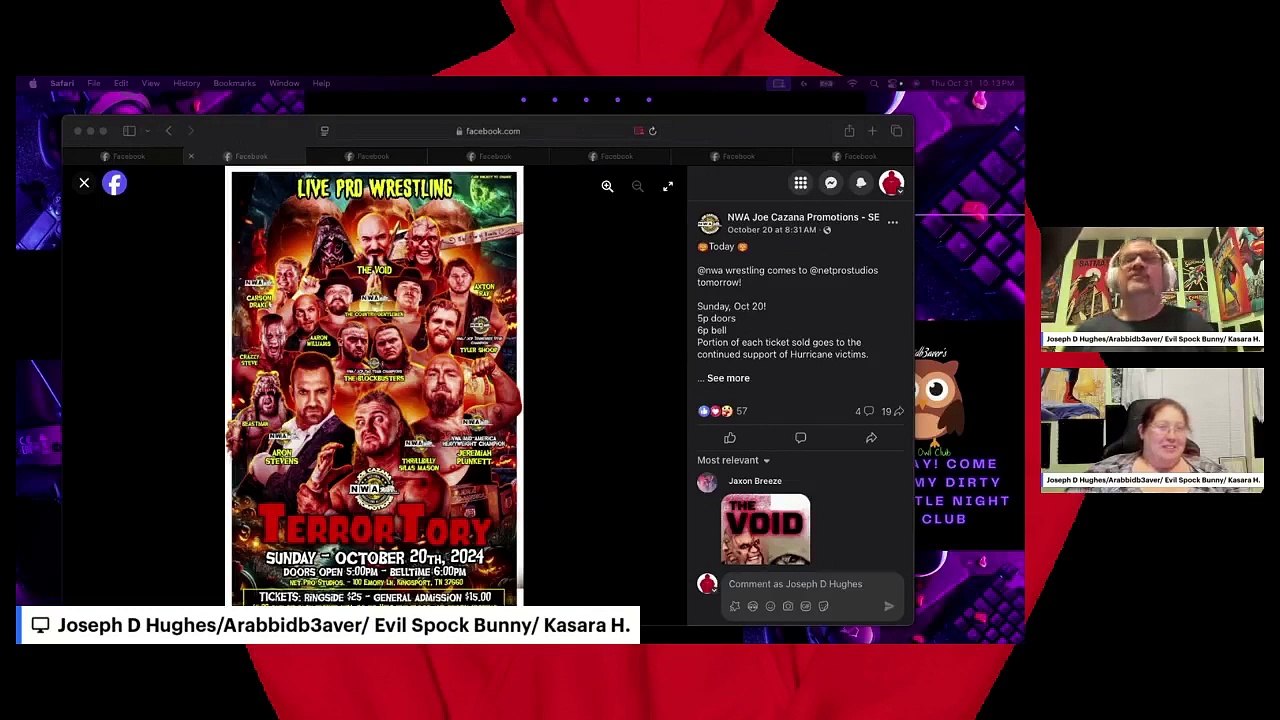Open a new Safari tab
Screen dimensions: 1280x720
tap(872, 131)
